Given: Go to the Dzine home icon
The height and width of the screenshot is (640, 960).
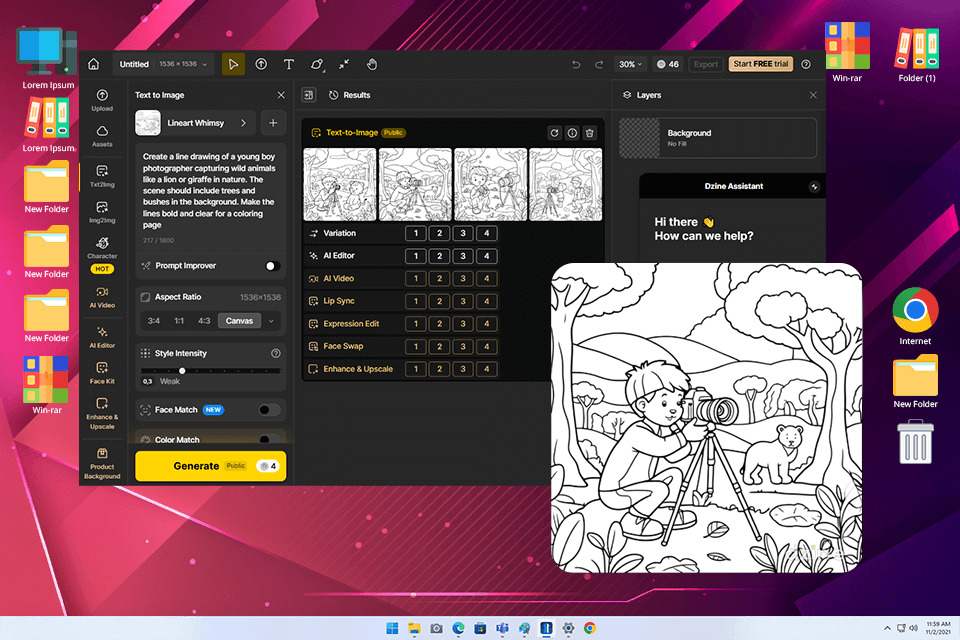Looking at the screenshot, I should 94,64.
